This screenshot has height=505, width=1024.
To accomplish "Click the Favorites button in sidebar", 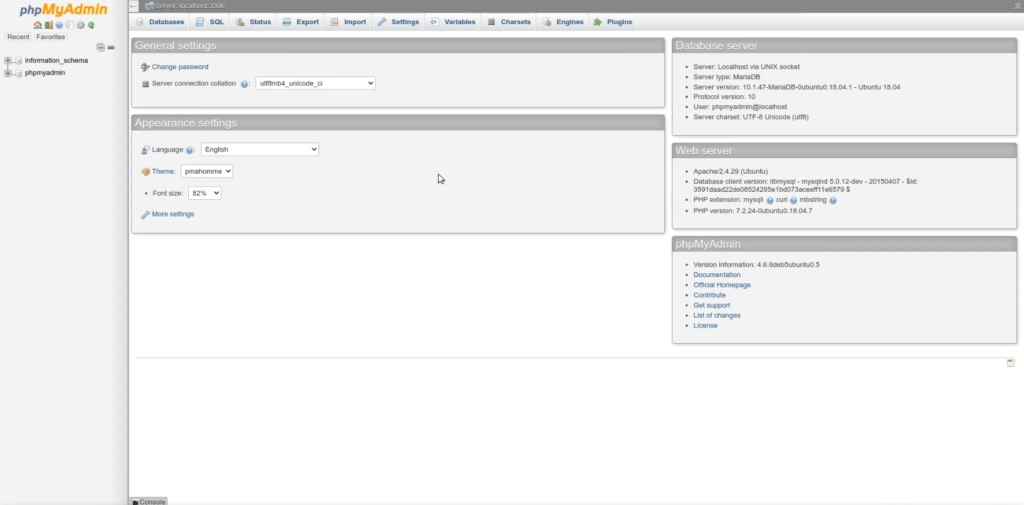I will [x=51, y=37].
